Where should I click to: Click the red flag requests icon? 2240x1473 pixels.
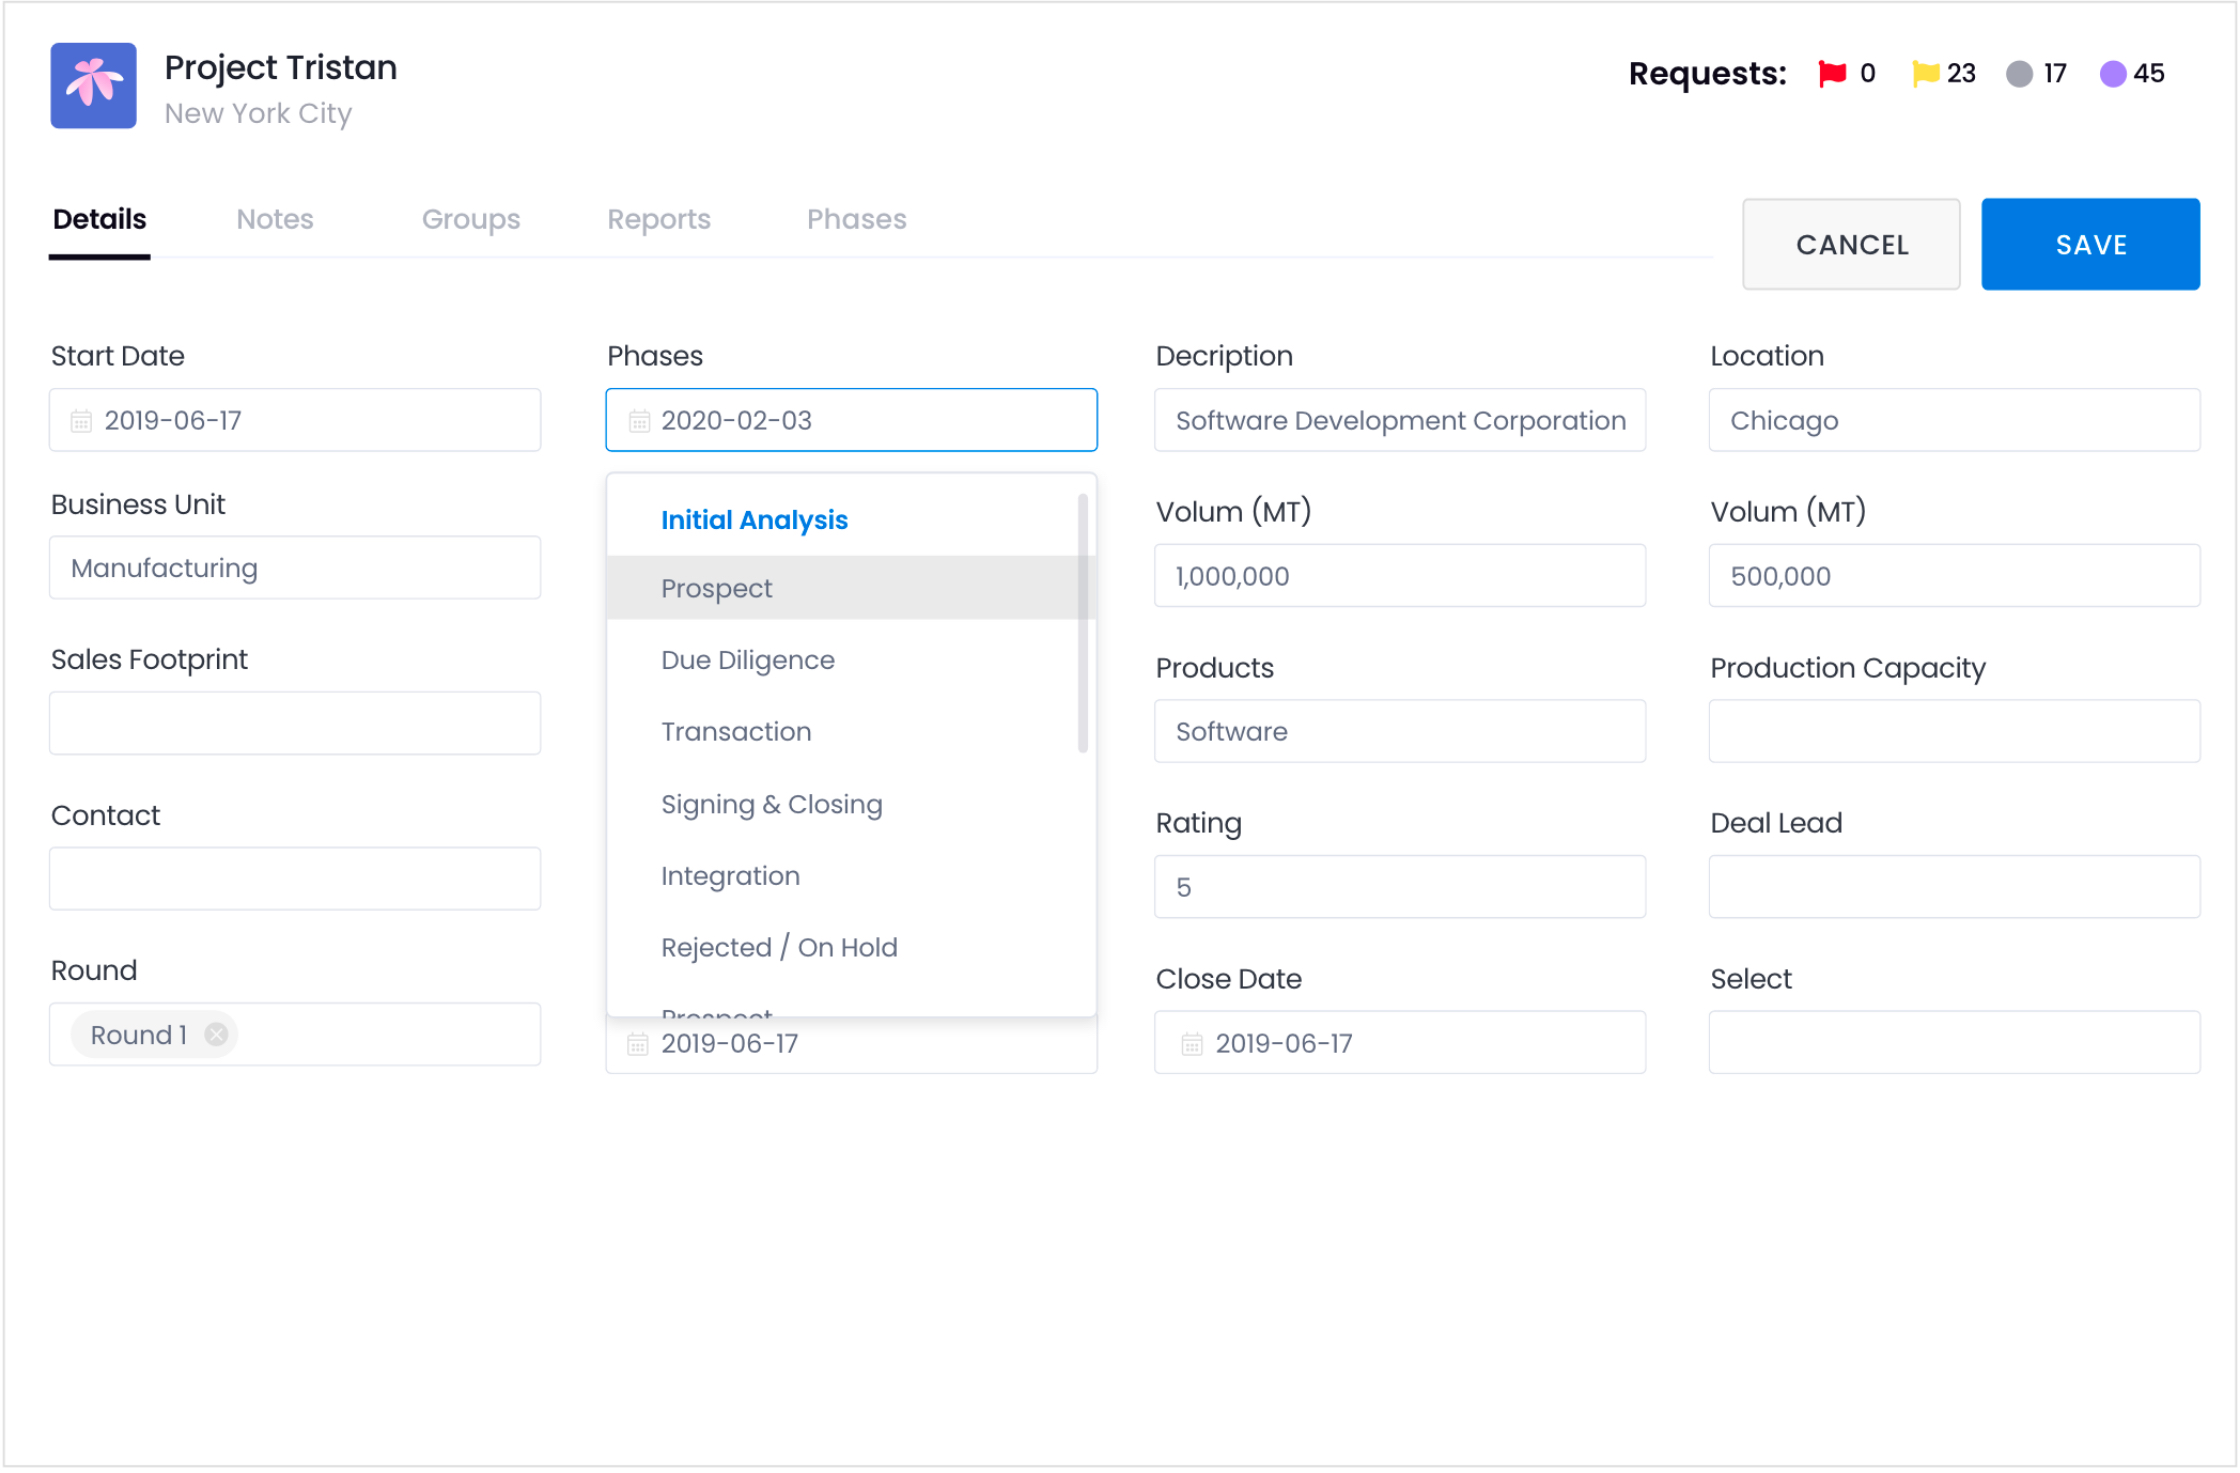pos(1831,73)
